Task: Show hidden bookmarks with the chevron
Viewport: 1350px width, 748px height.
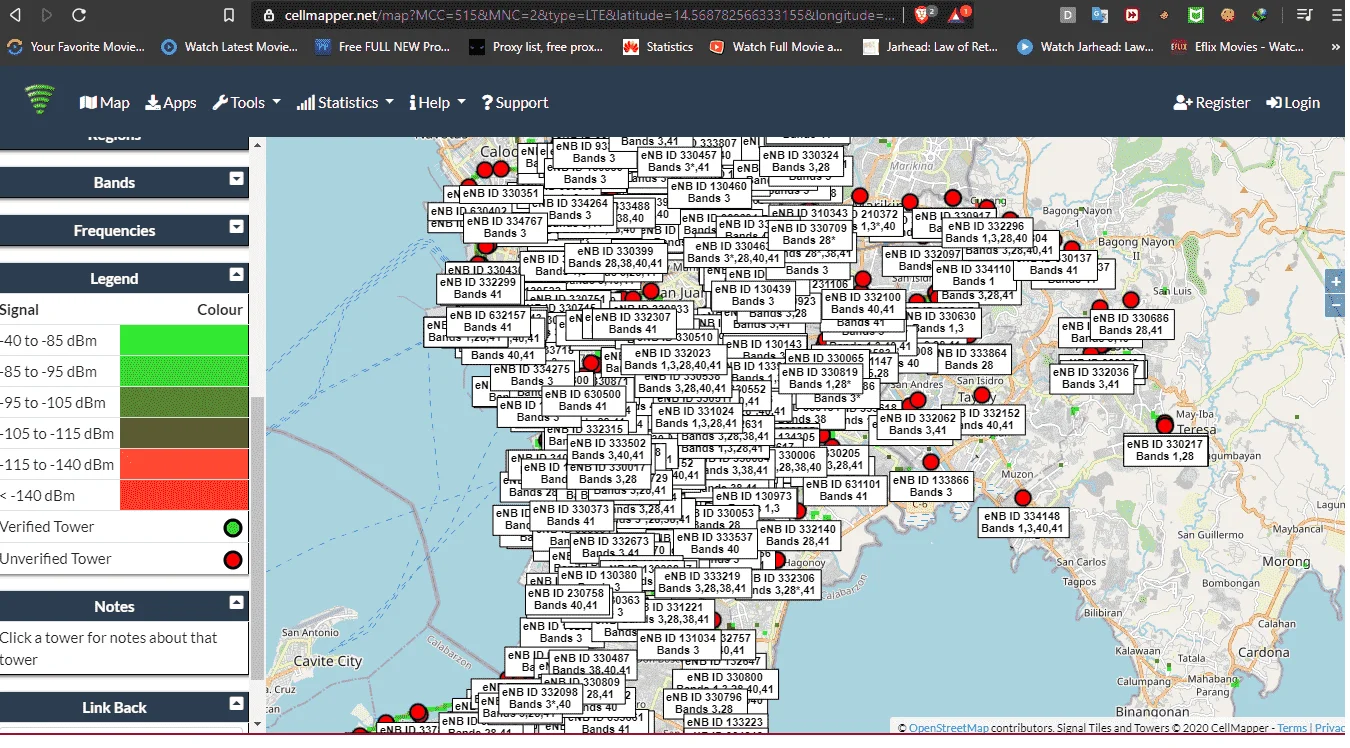Action: [1336, 47]
